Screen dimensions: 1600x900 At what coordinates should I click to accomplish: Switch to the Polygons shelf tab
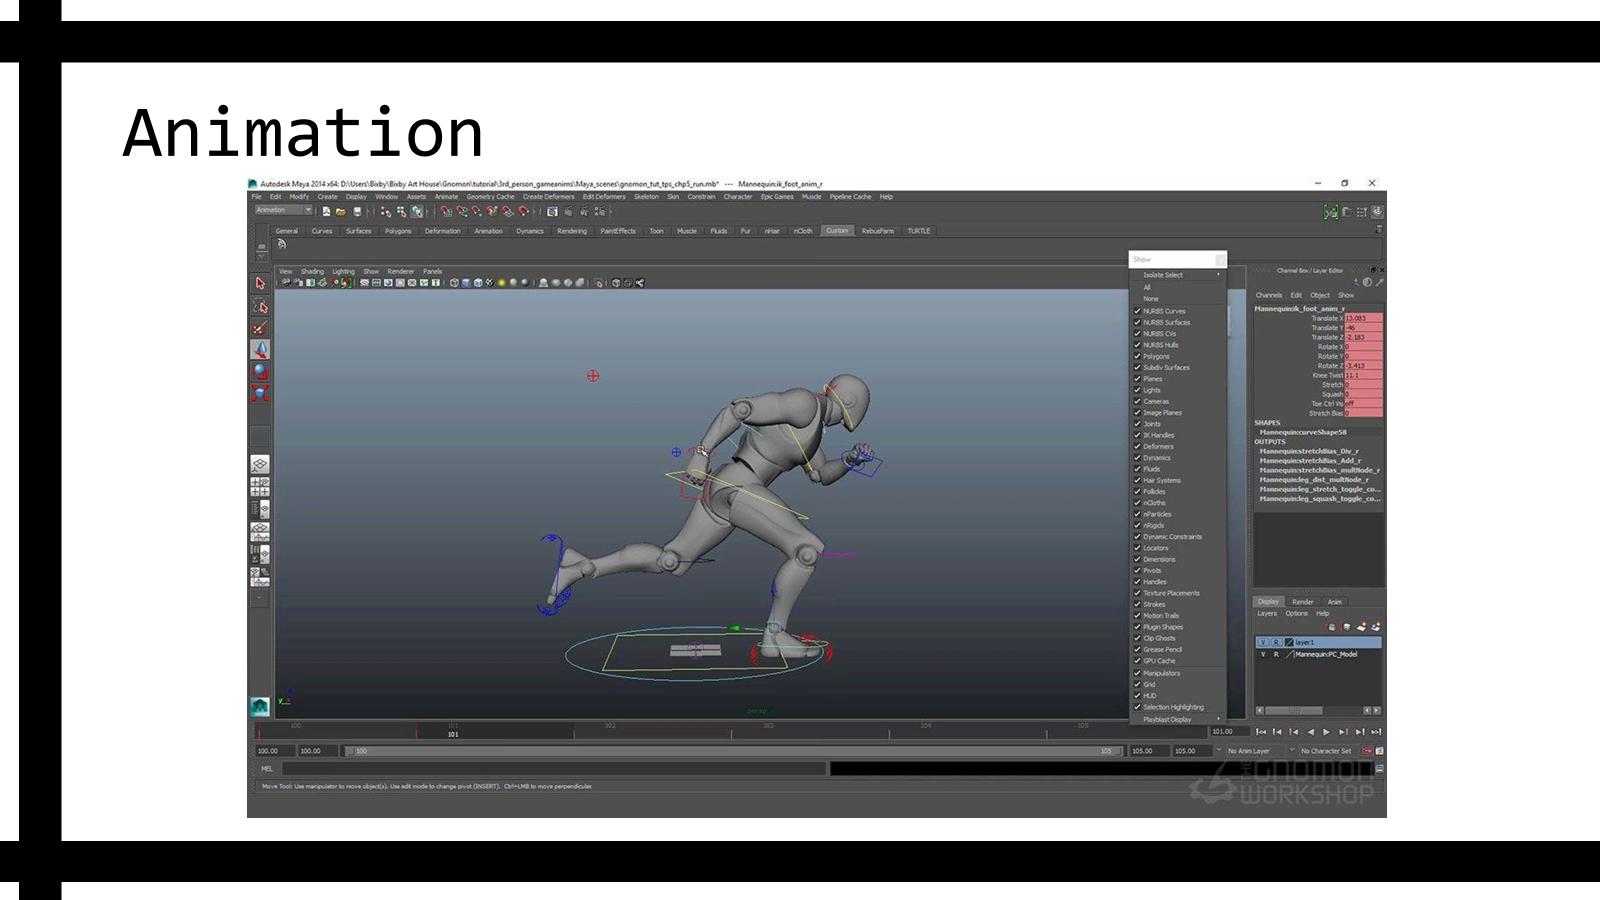pyautogui.click(x=398, y=231)
